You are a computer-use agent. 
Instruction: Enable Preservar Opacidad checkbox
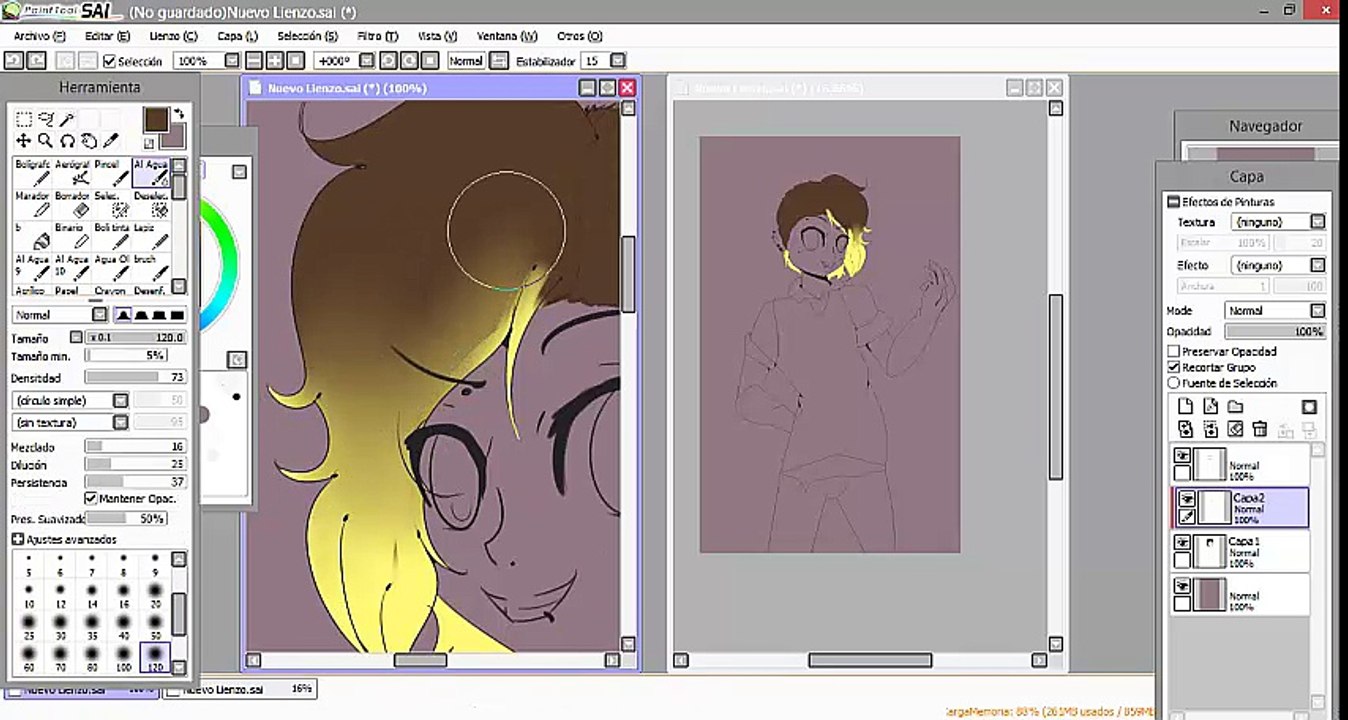(x=1174, y=351)
